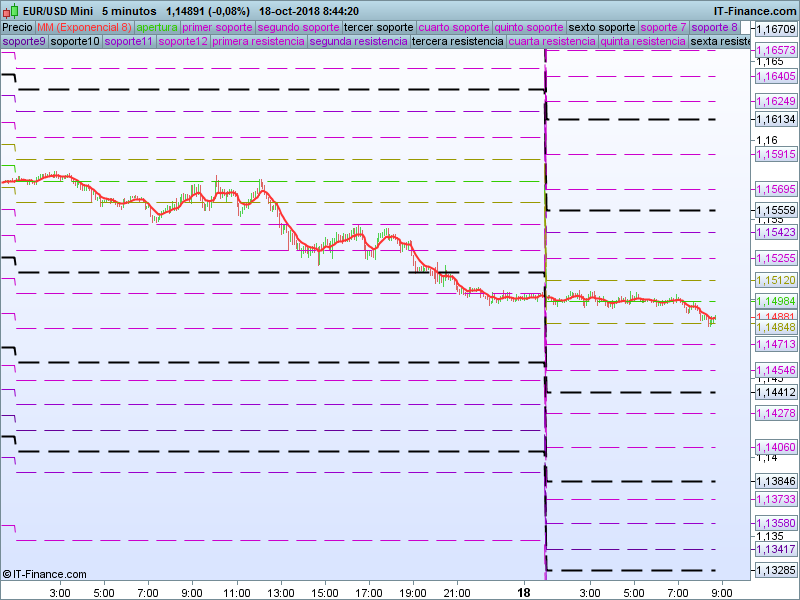800x600 pixels.
Task: Click the 13:00 label on the time axis
Action: point(281,593)
